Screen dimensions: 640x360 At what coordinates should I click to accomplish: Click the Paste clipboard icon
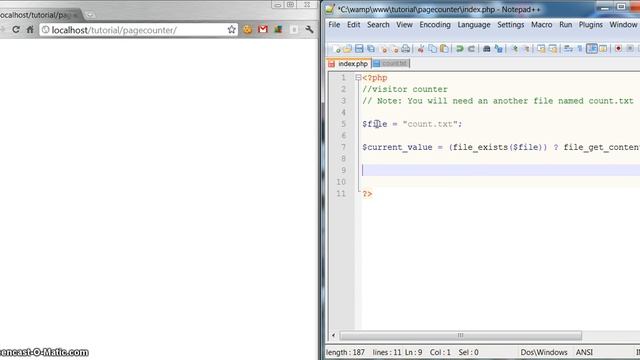tap(444, 49)
